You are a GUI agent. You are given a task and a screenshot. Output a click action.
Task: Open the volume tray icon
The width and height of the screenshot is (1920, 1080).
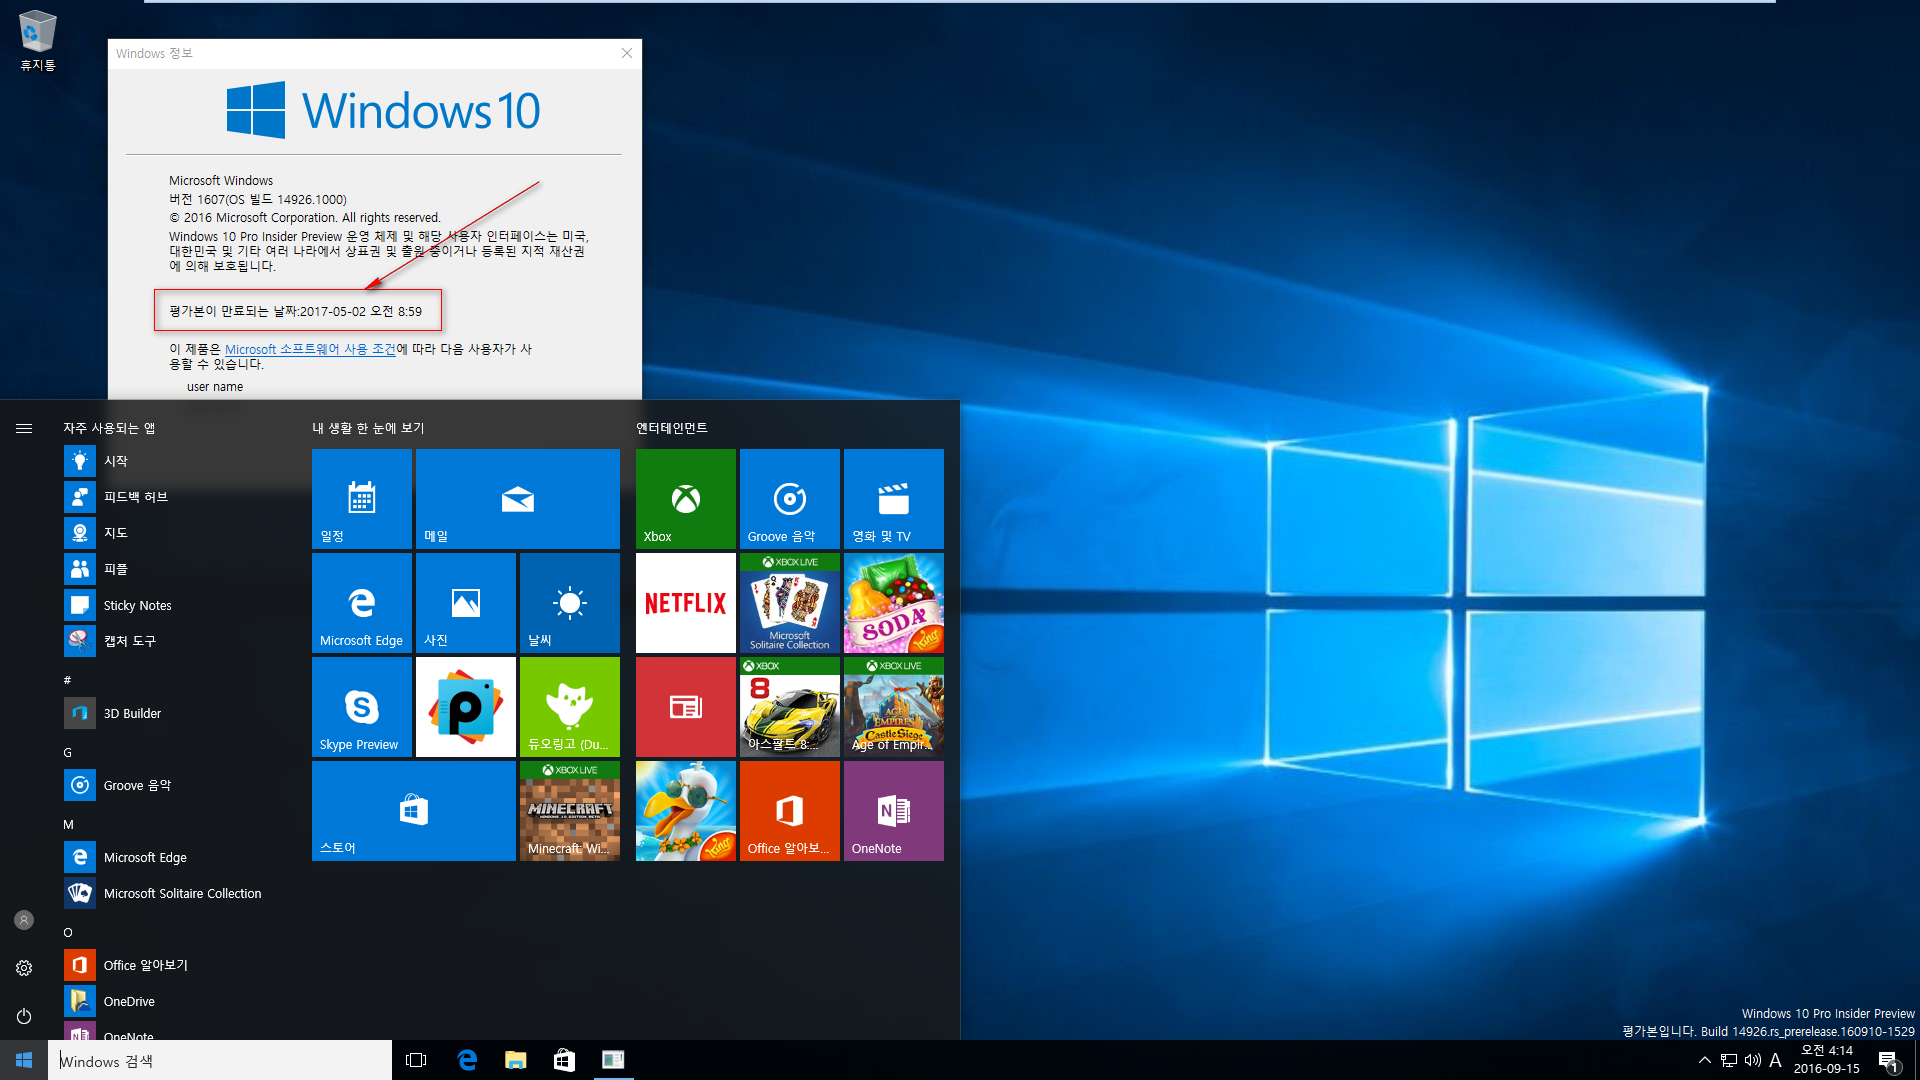(1752, 1060)
